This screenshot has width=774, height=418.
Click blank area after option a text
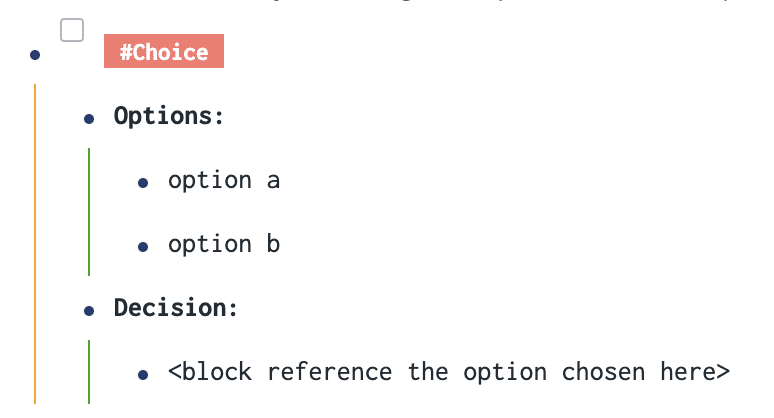(518, 181)
